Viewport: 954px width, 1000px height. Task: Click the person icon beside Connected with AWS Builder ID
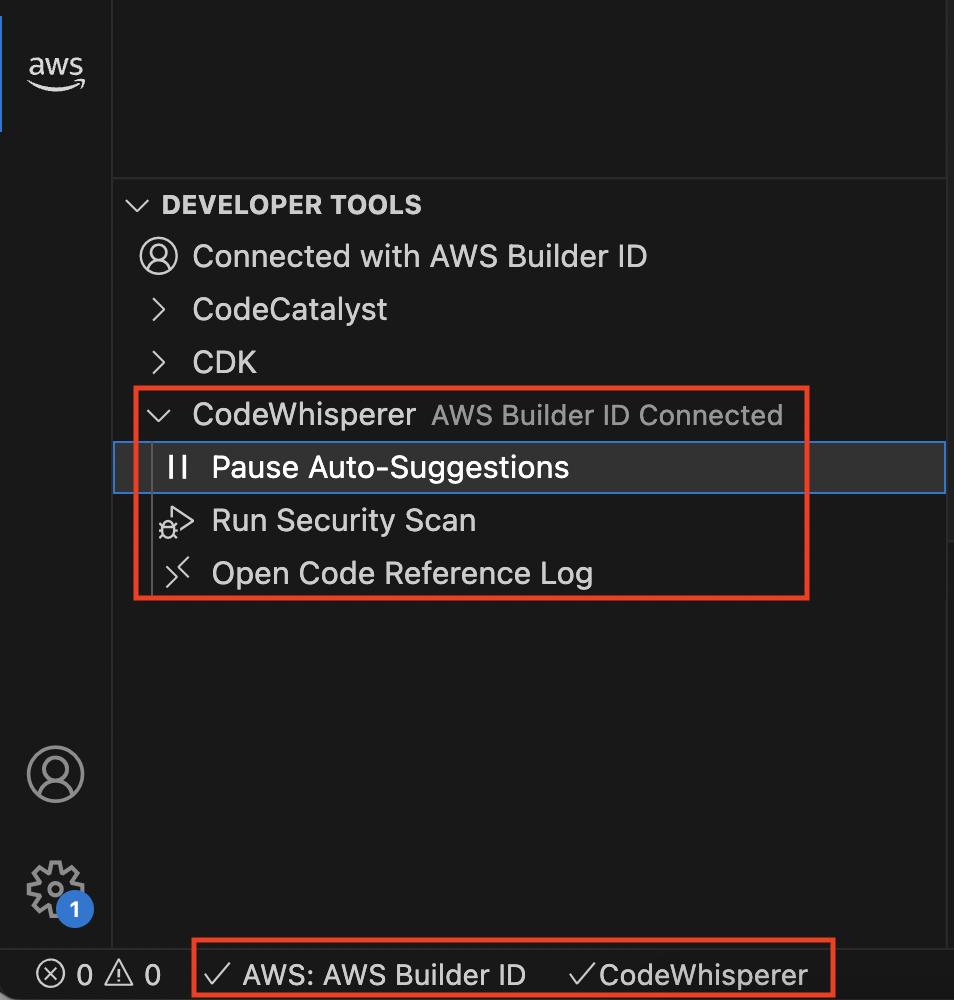point(158,256)
